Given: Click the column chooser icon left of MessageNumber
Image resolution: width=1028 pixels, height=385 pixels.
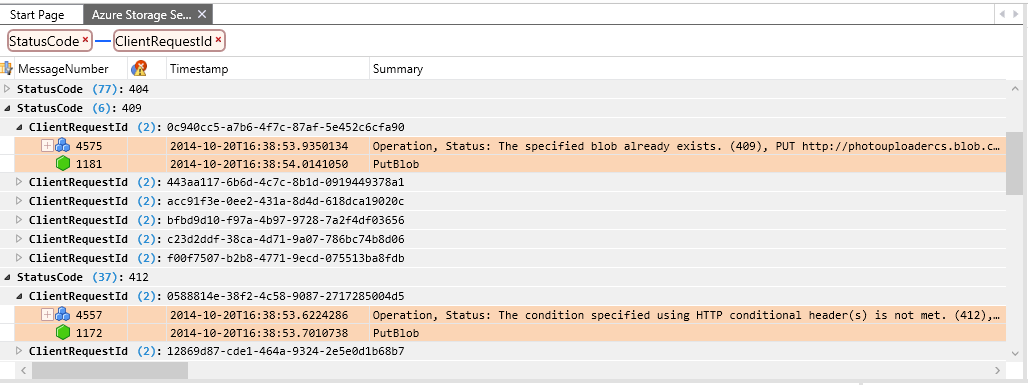Looking at the screenshot, I should pyautogui.click(x=6, y=68).
